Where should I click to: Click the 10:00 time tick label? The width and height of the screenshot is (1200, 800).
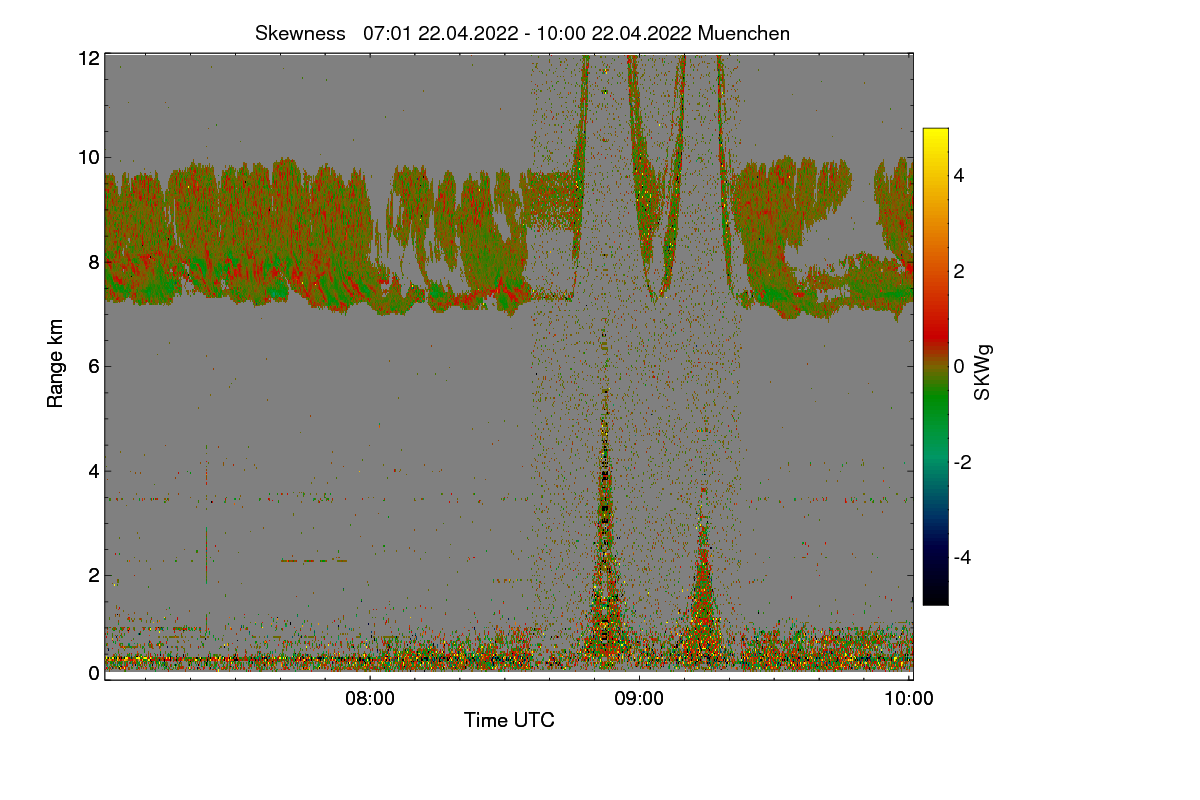tap(909, 699)
